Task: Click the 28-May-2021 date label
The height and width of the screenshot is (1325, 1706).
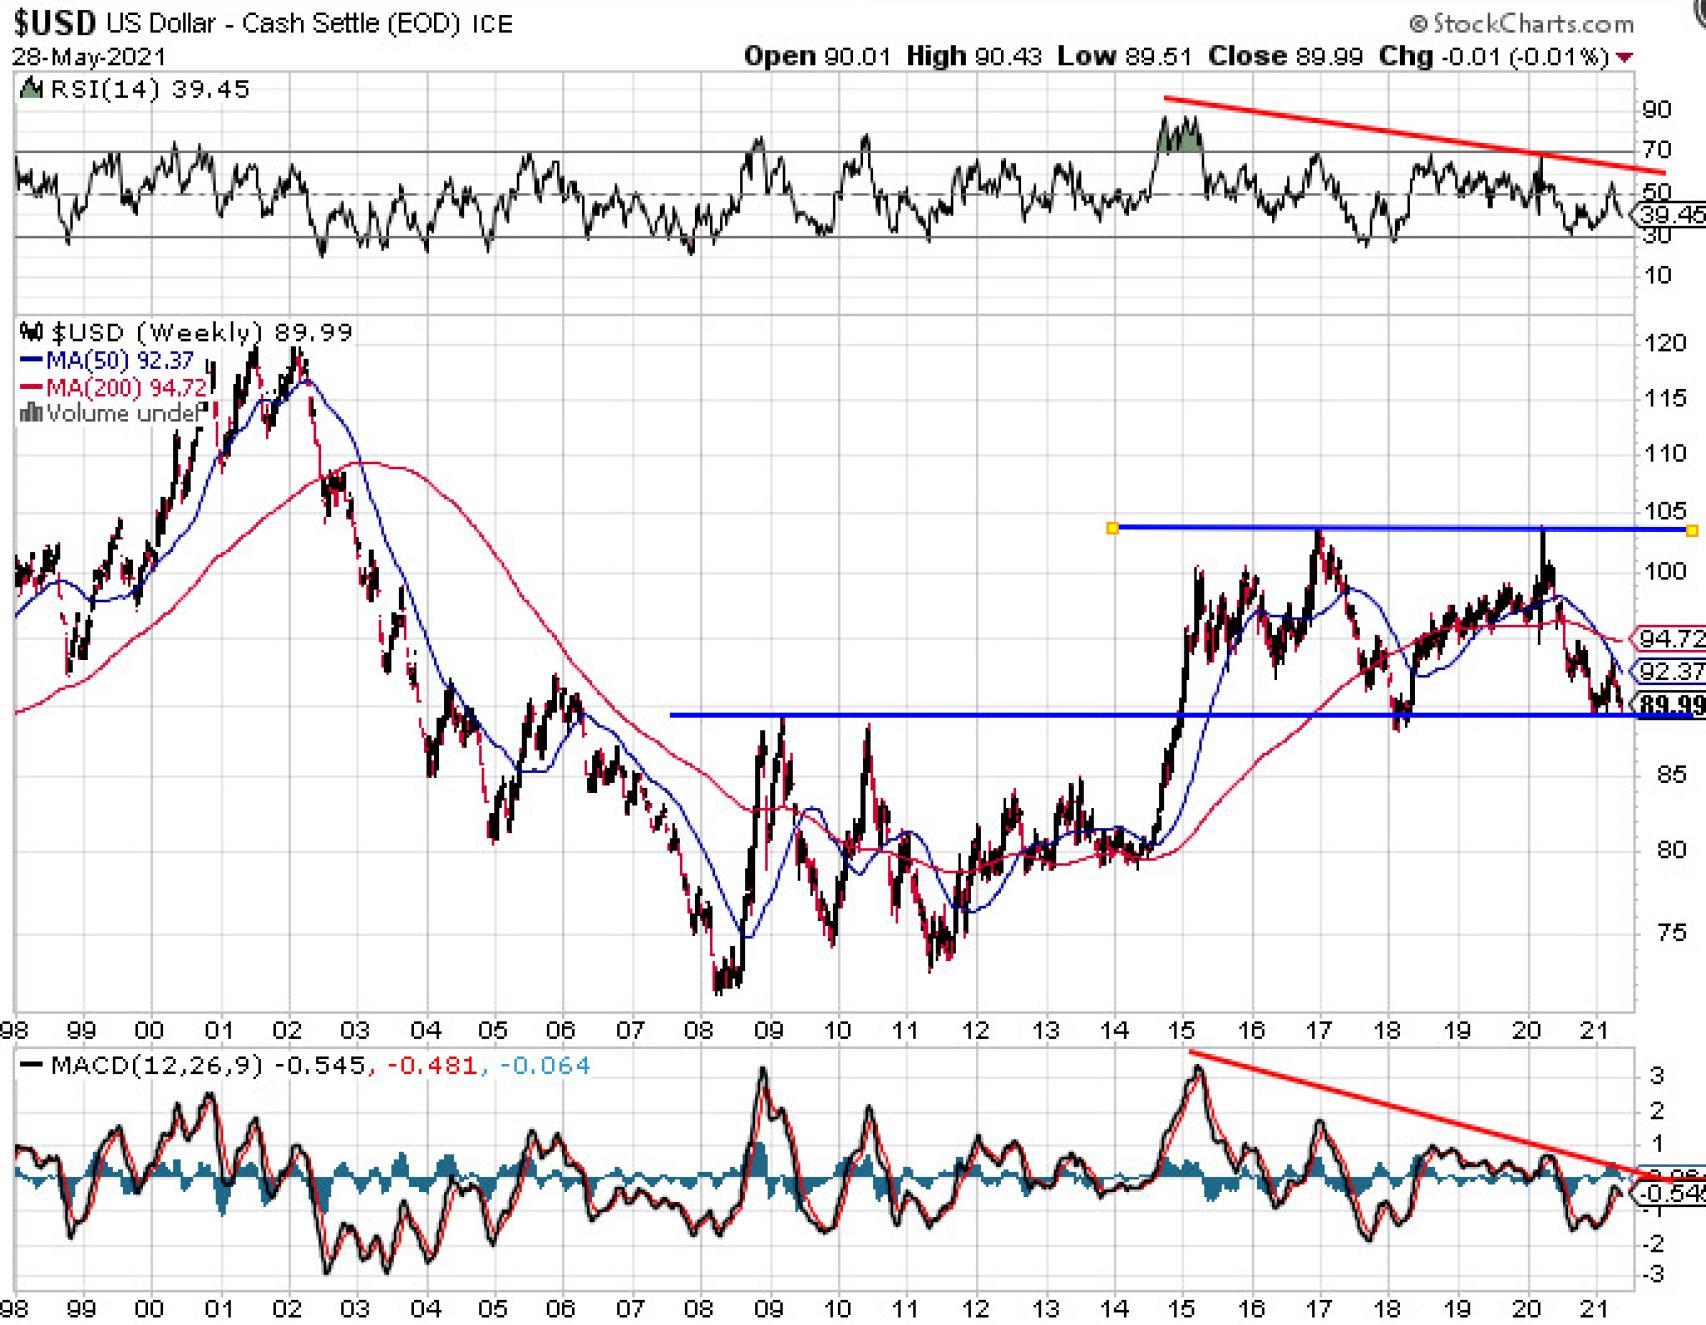Action: pyautogui.click(x=89, y=56)
